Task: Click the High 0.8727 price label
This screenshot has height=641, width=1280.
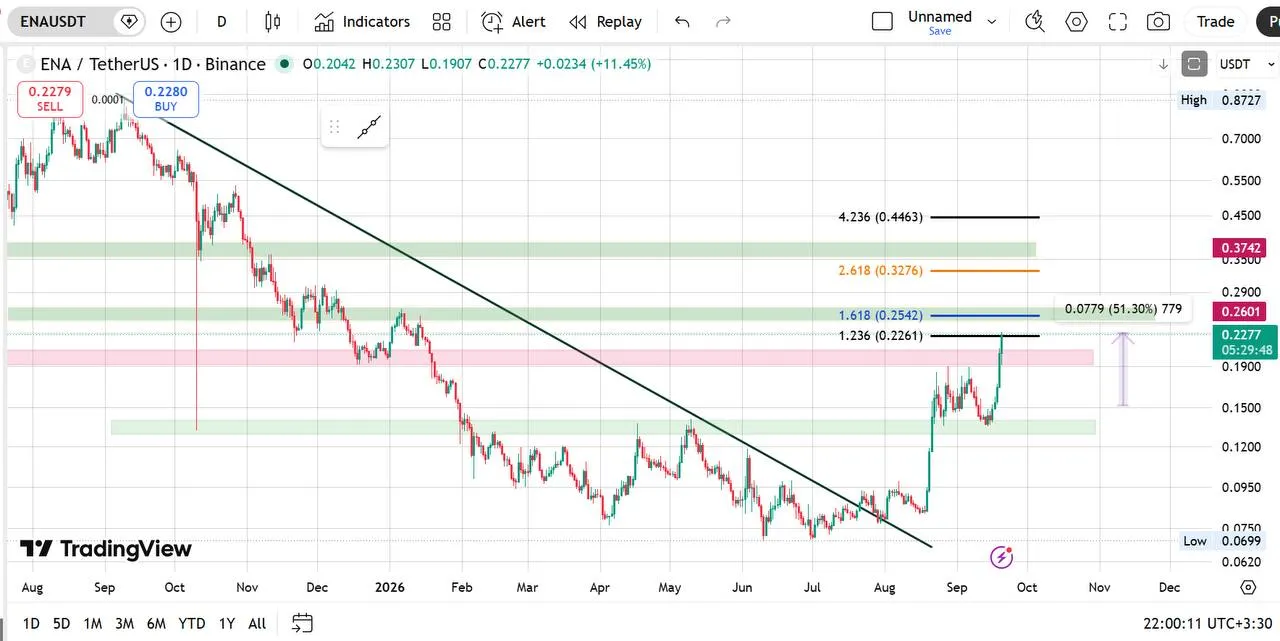Action: pos(1221,100)
